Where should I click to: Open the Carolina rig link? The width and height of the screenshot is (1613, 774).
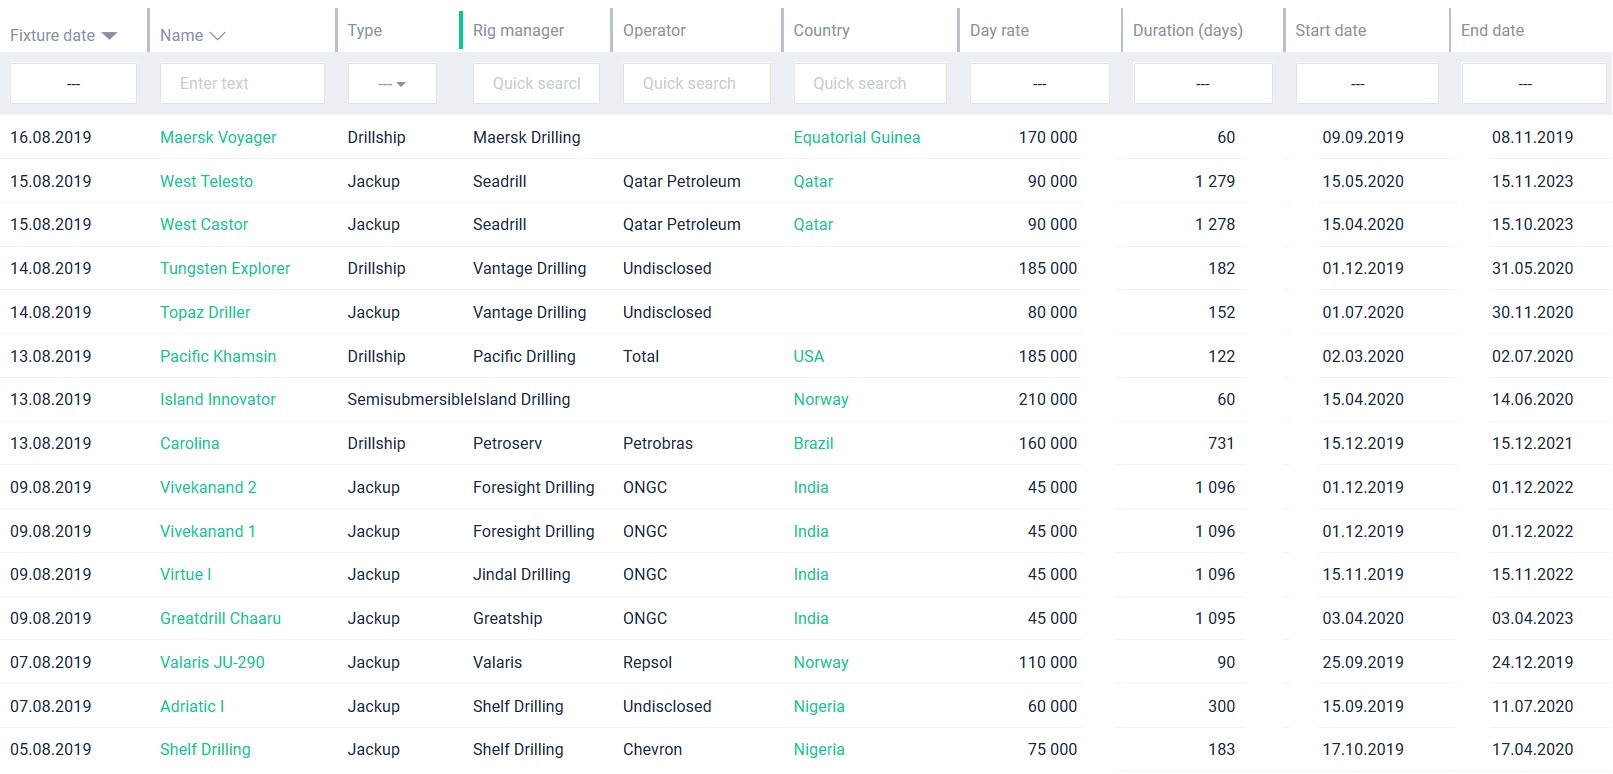click(190, 444)
